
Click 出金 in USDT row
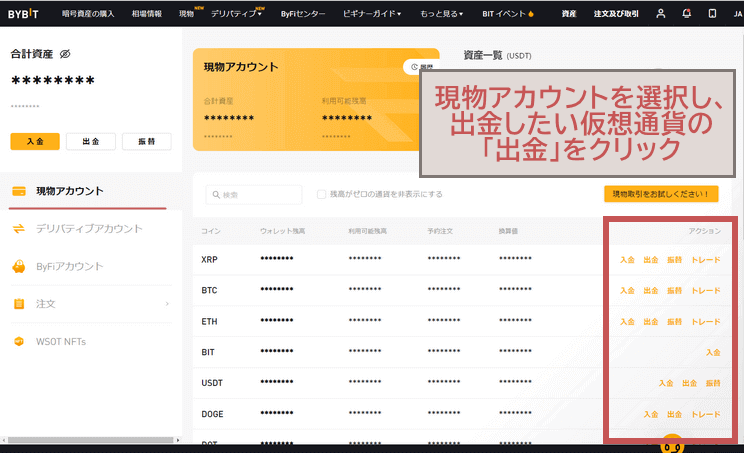click(x=690, y=383)
